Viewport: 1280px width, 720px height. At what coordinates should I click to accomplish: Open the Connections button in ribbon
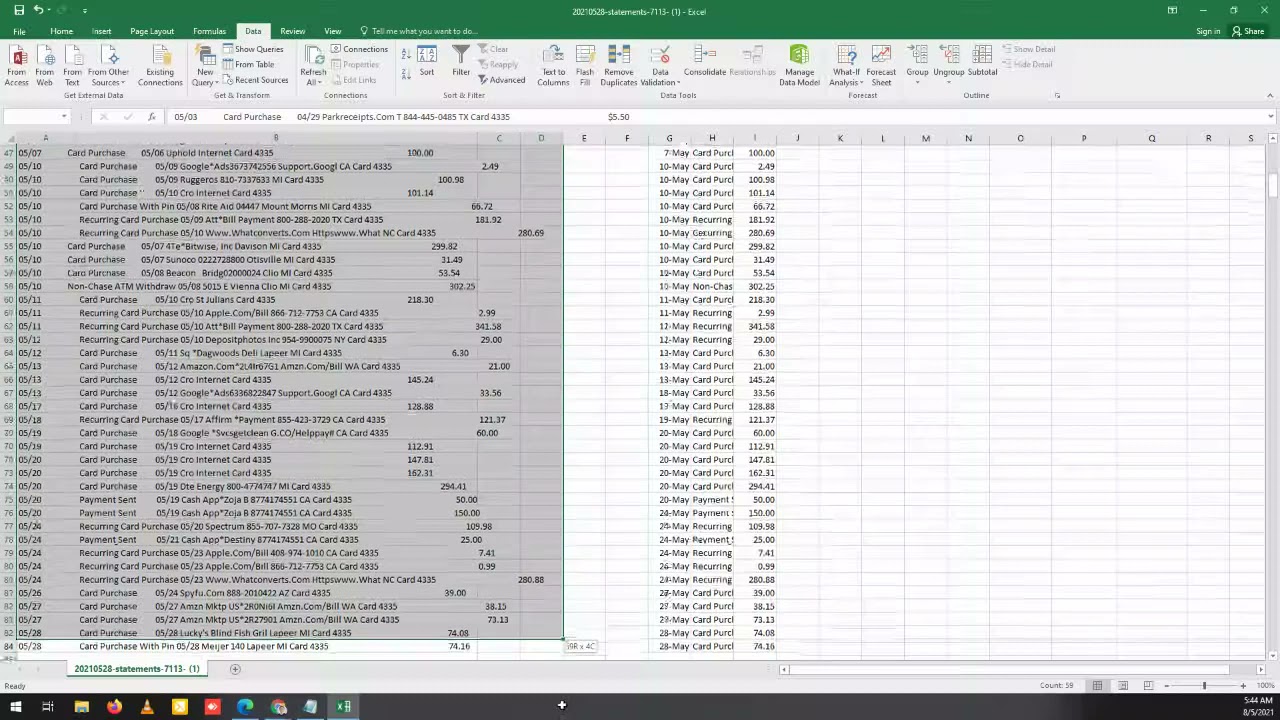pos(359,49)
